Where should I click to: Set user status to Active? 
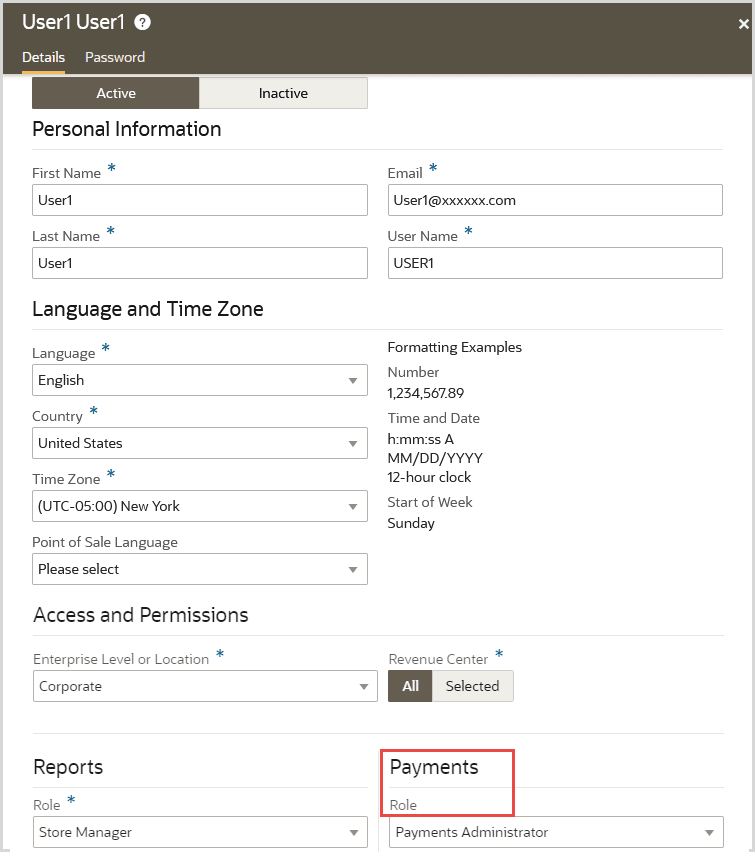(x=116, y=93)
